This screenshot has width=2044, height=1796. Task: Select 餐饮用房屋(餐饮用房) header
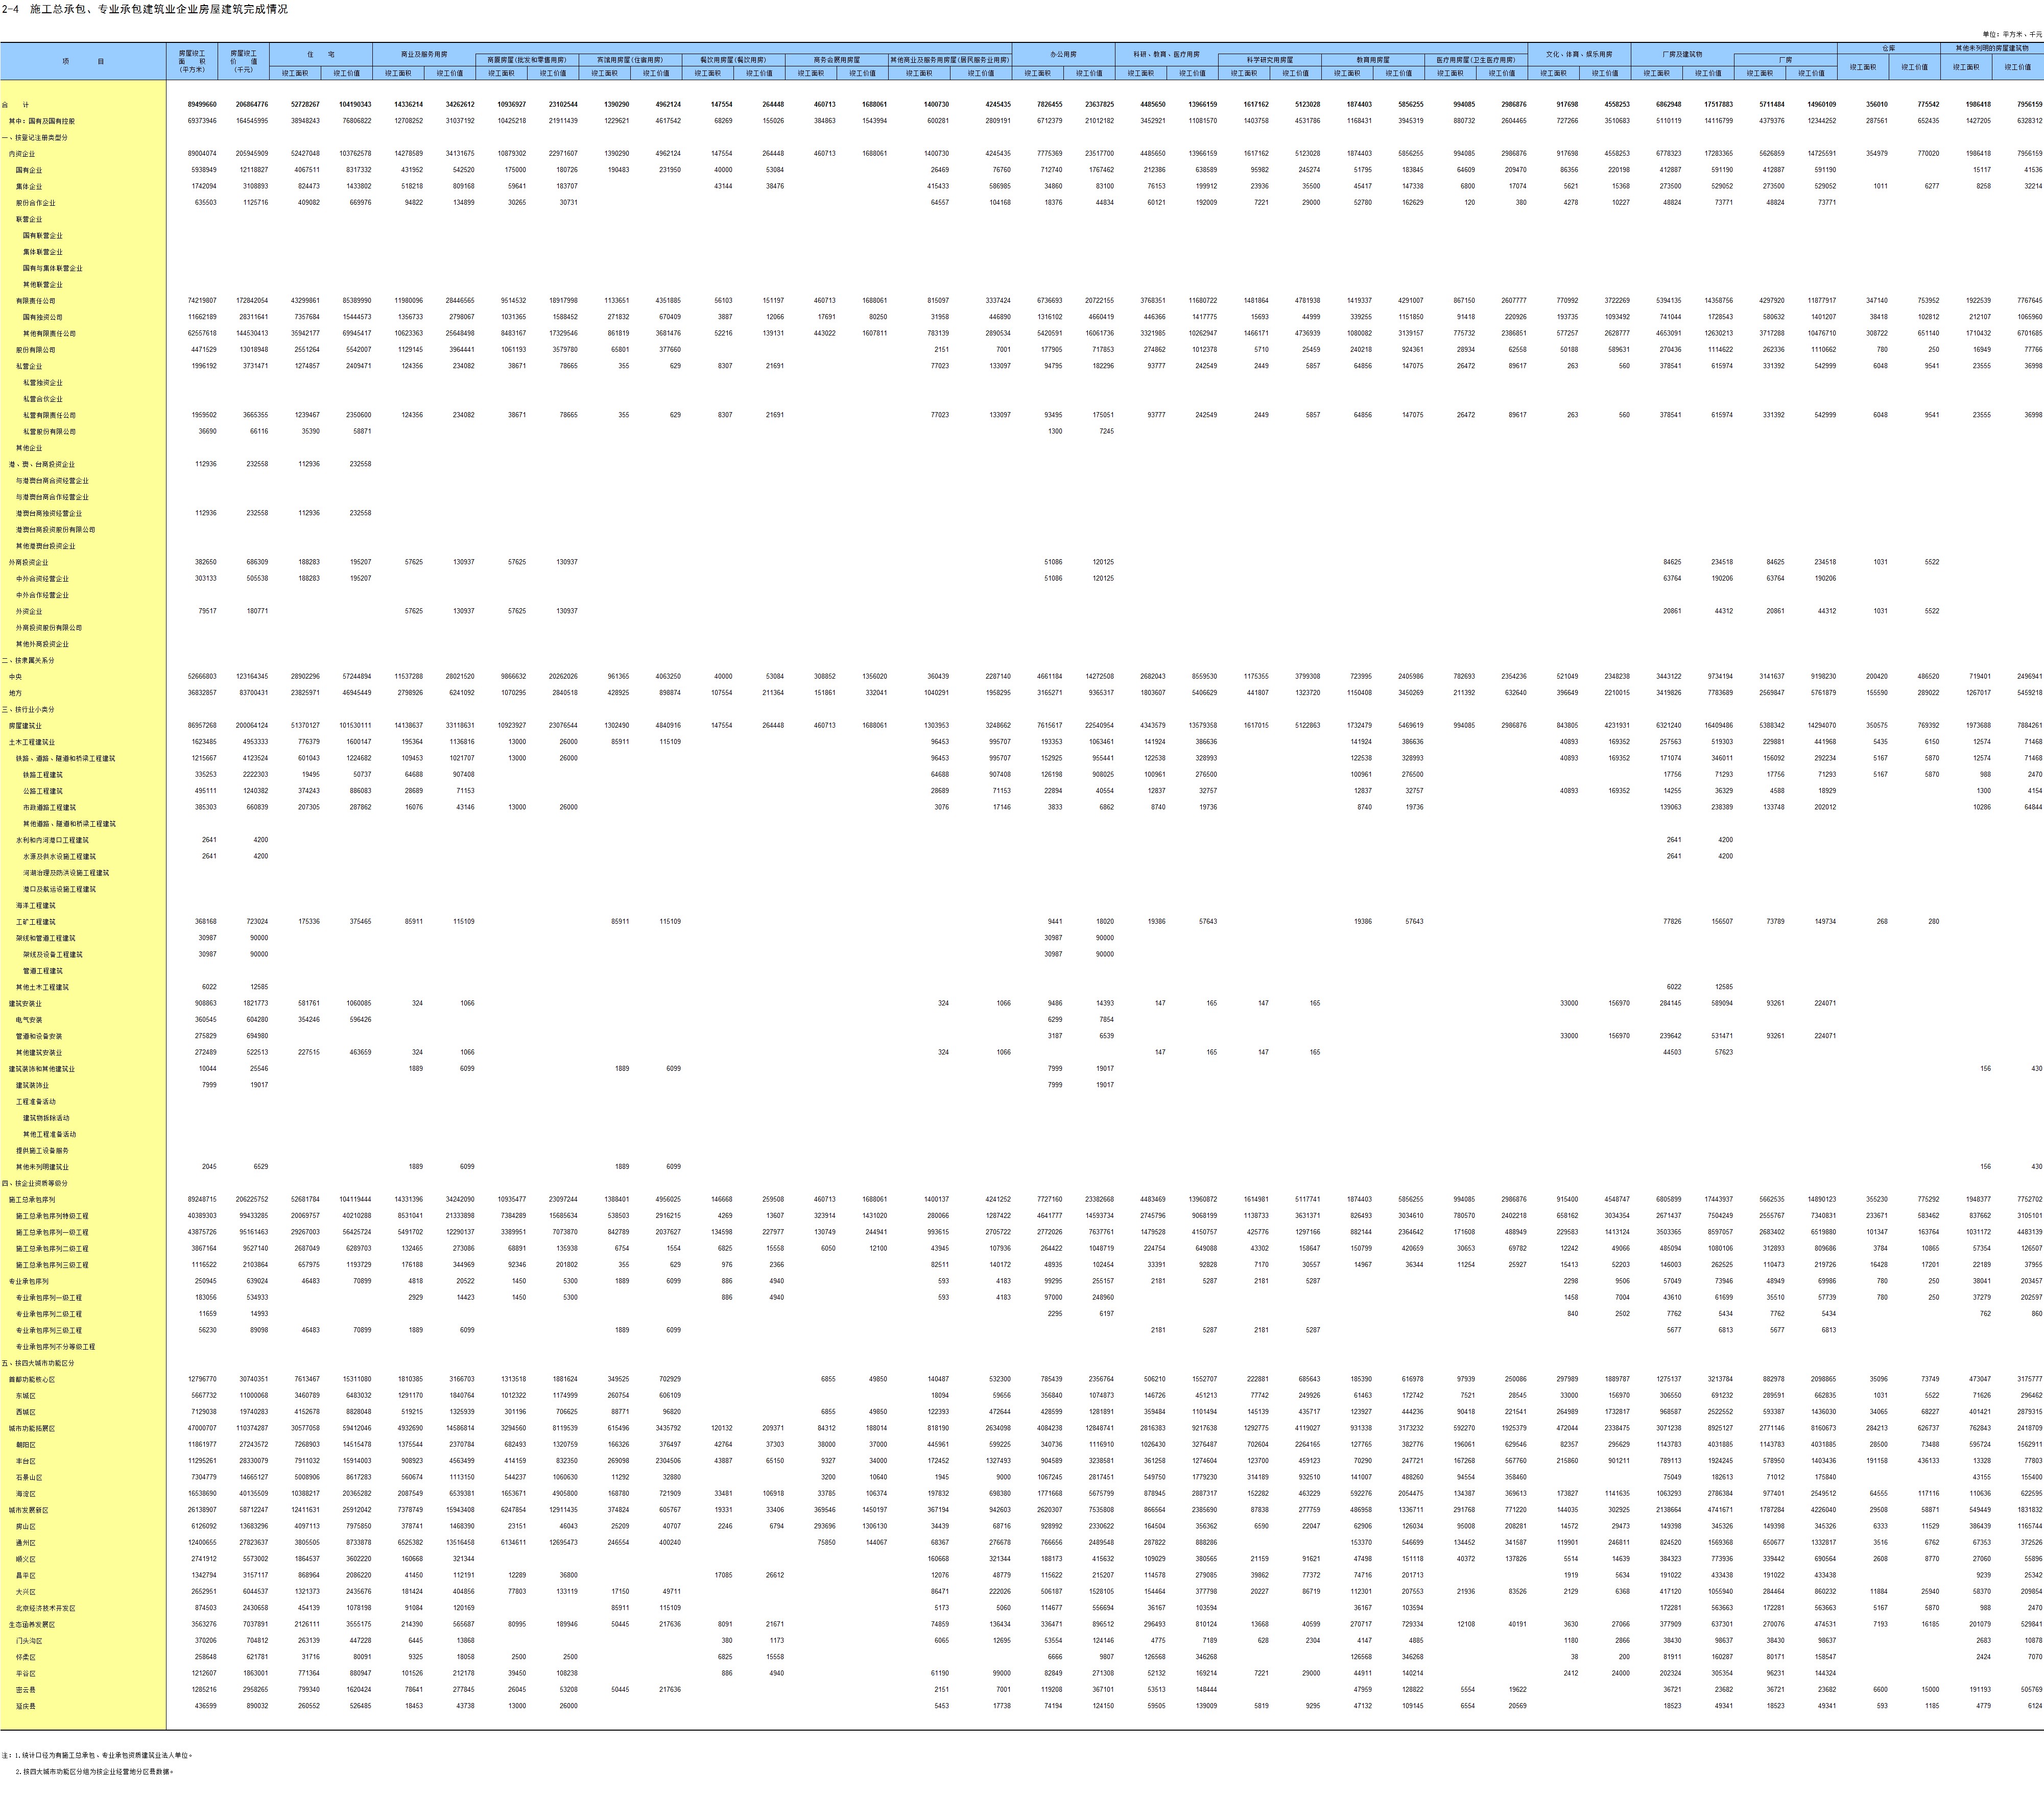pyautogui.click(x=733, y=60)
